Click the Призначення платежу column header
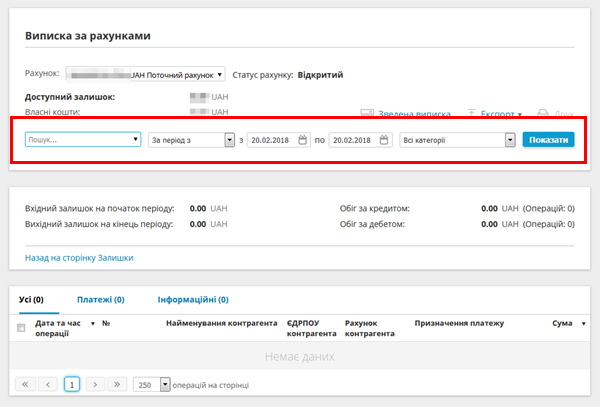 pos(459,323)
